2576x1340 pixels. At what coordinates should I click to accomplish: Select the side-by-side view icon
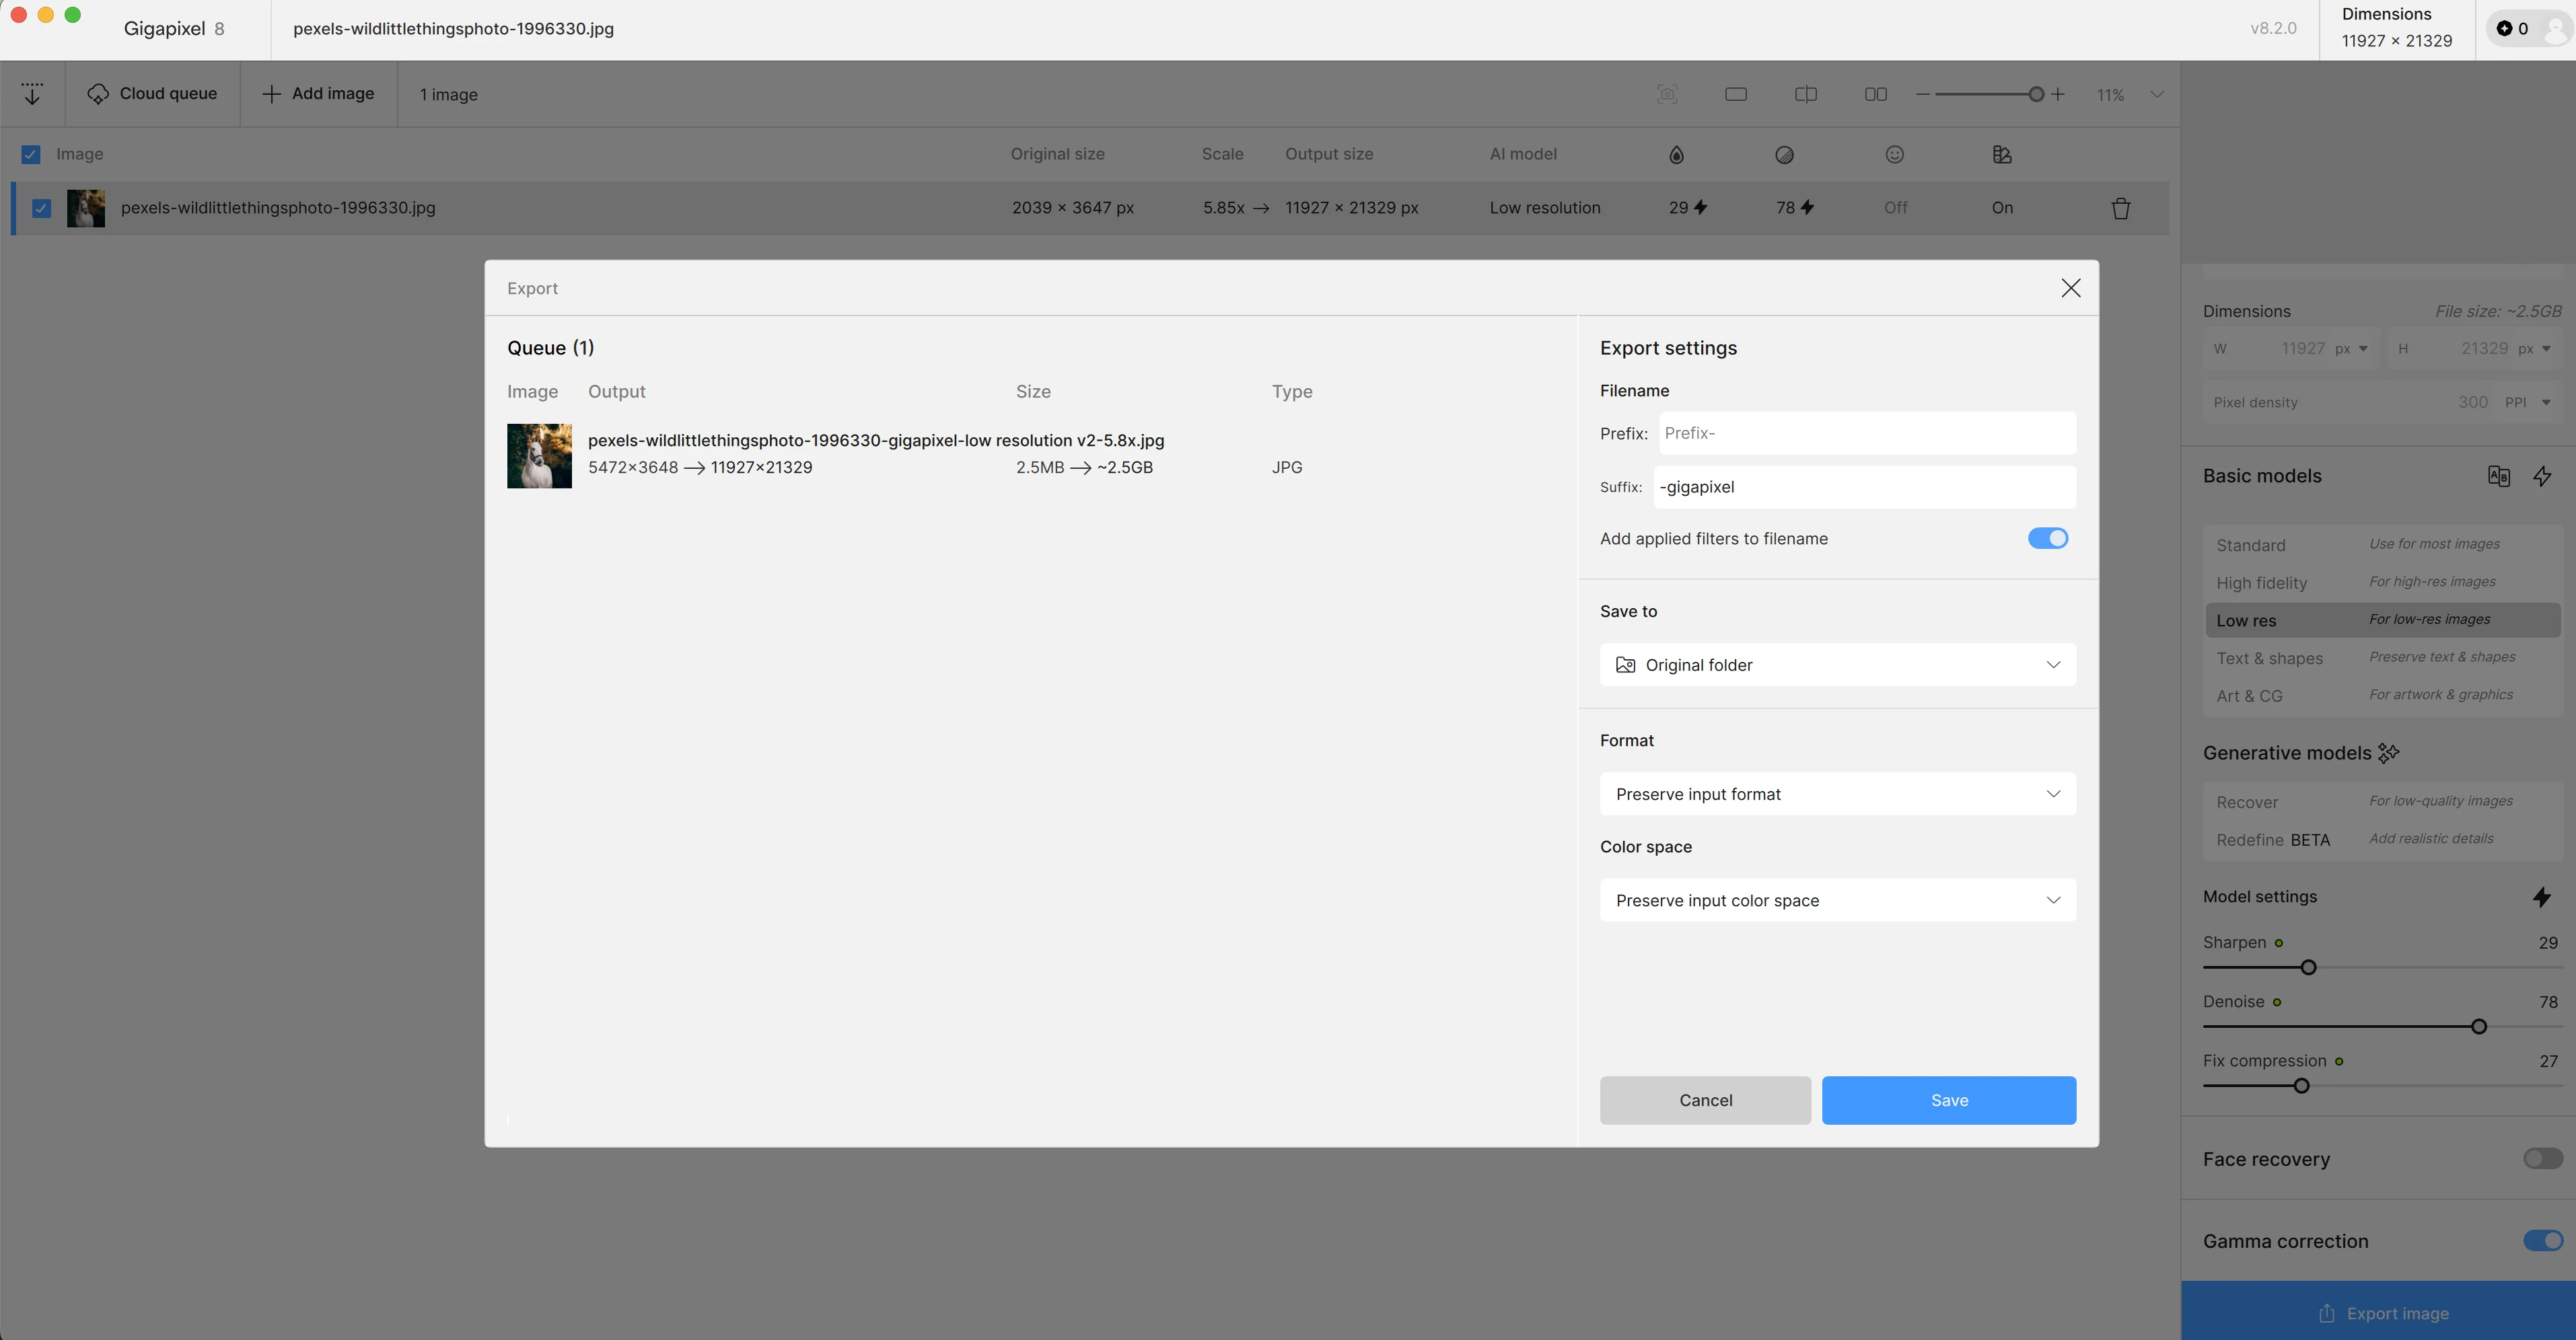pyautogui.click(x=1875, y=94)
